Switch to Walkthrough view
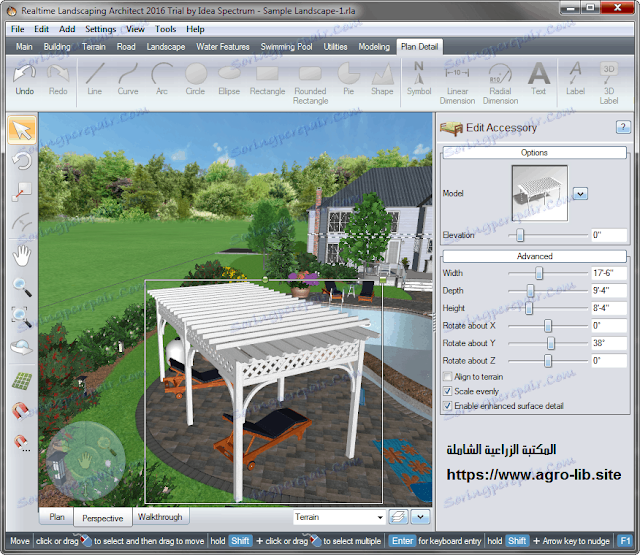Screen dimensions: 640x555 coord(160,517)
